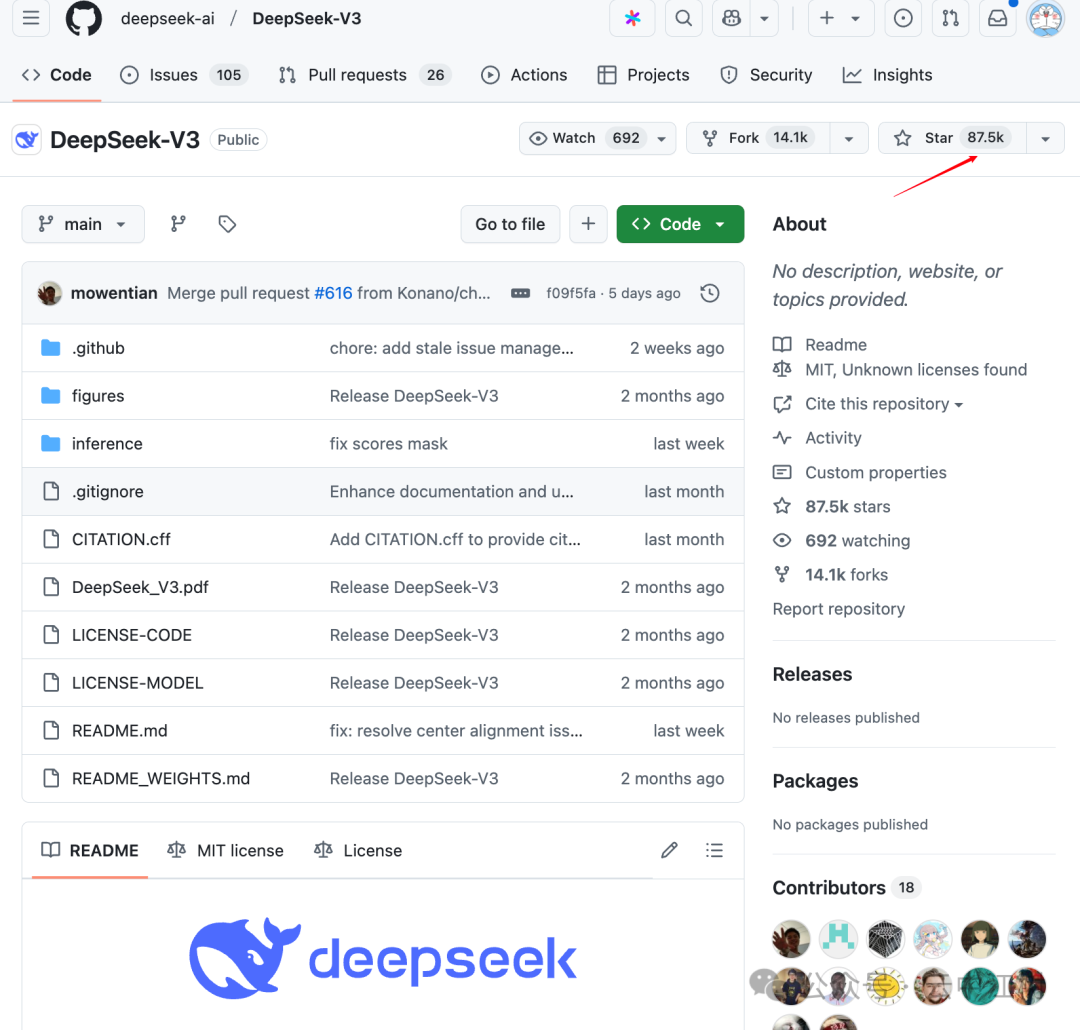The height and width of the screenshot is (1030, 1080).
Task: Click the Go to file button
Action: (510, 224)
